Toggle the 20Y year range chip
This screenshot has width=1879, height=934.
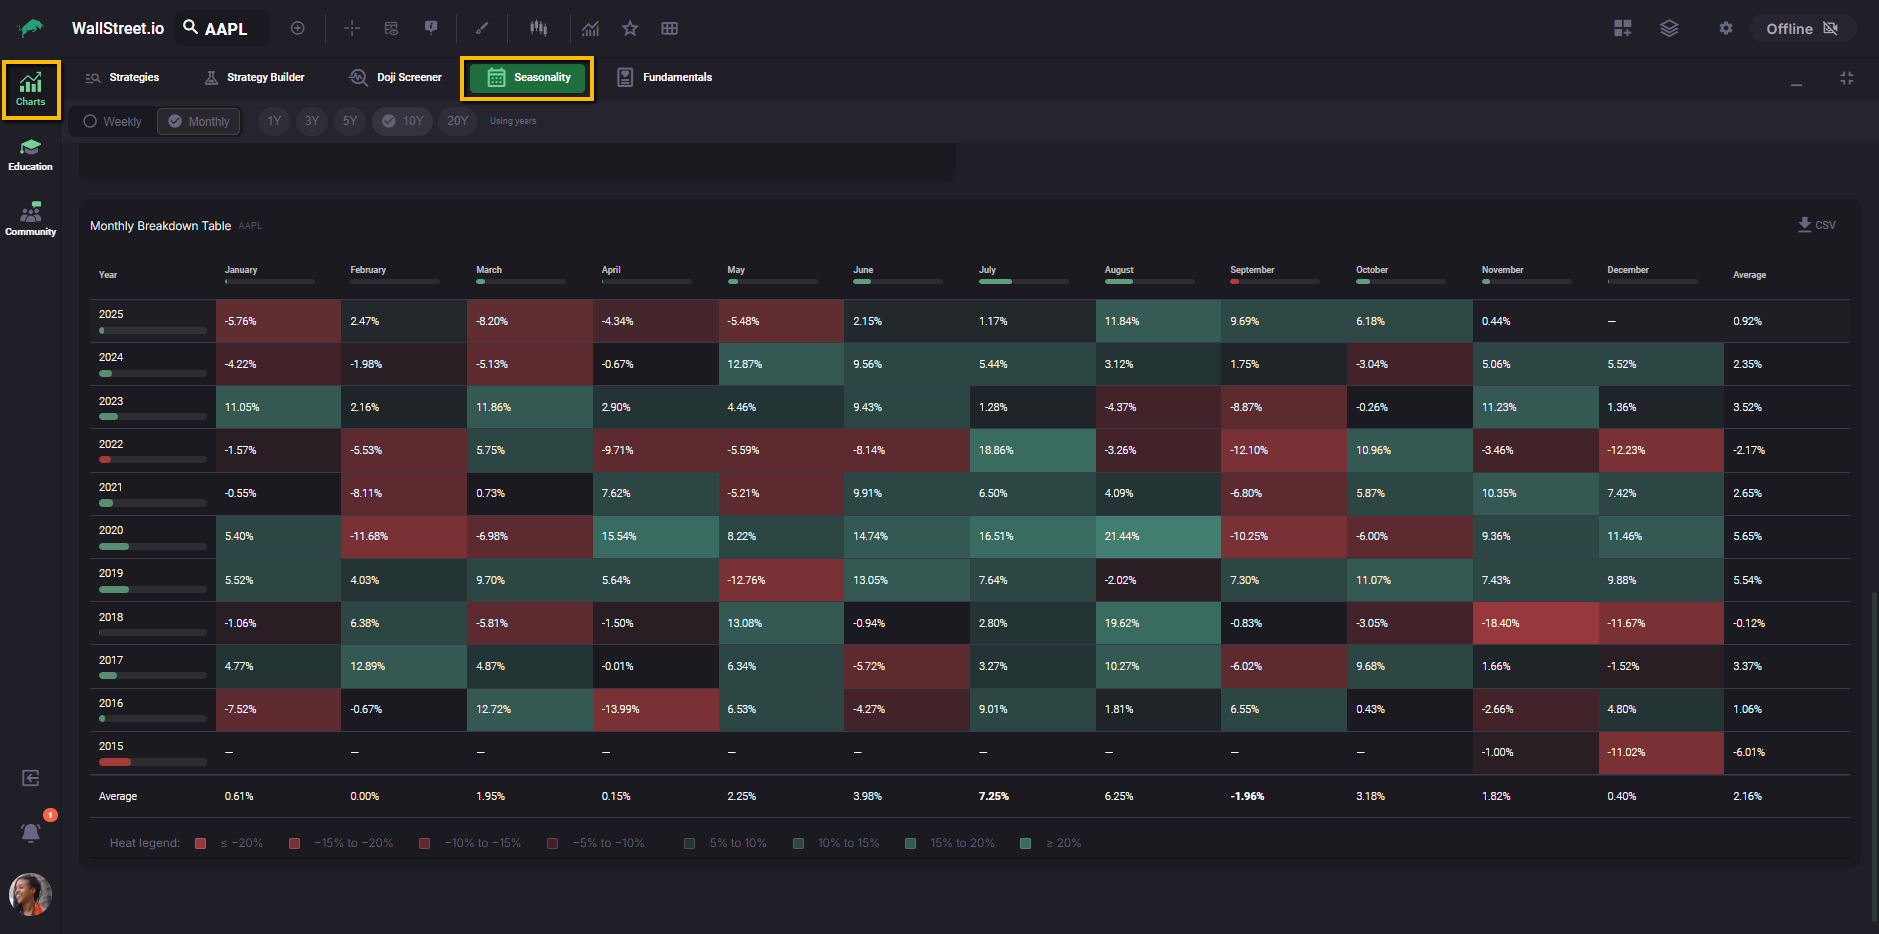(x=457, y=121)
